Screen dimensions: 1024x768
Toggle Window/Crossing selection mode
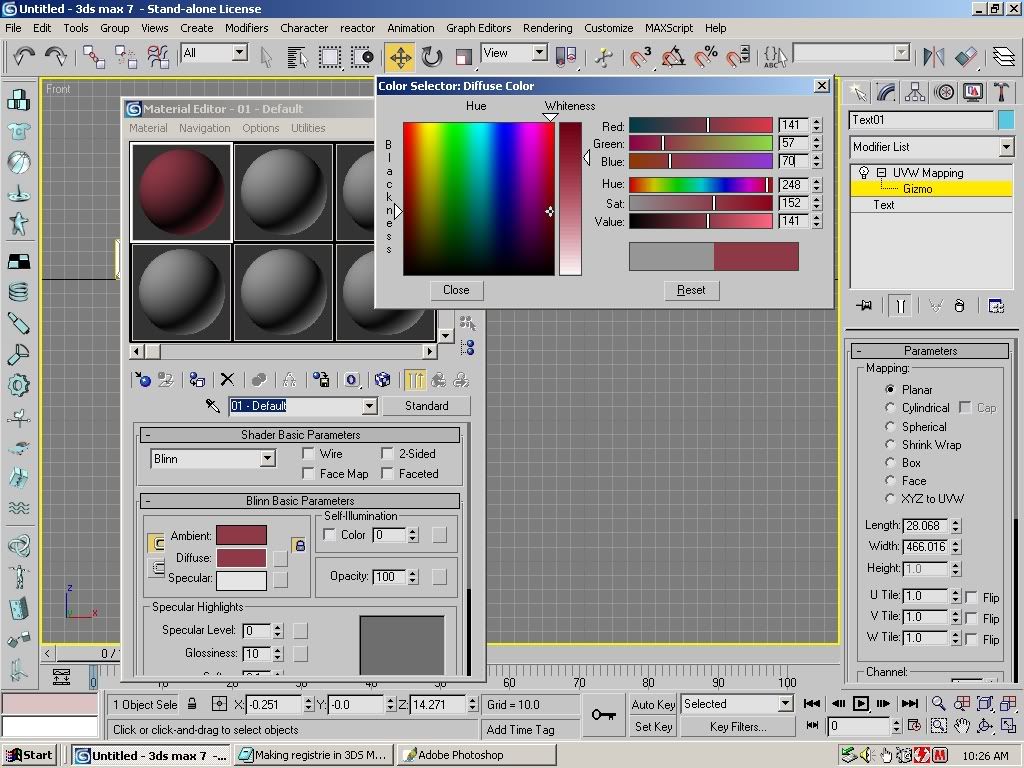[362, 57]
